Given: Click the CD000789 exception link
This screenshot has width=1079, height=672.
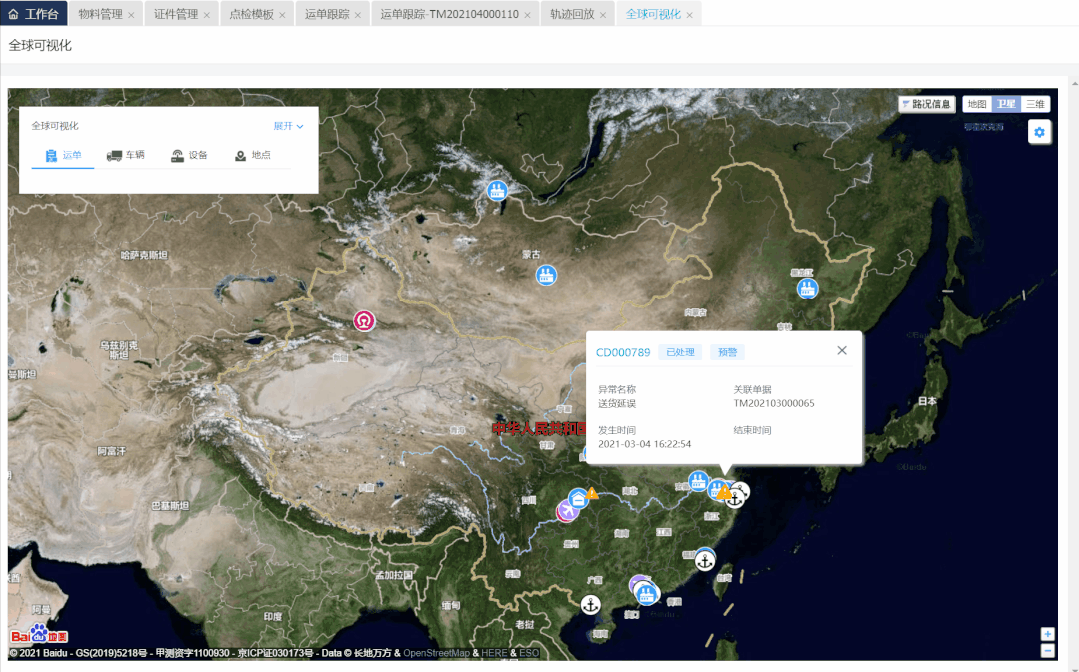Looking at the screenshot, I should click(623, 352).
